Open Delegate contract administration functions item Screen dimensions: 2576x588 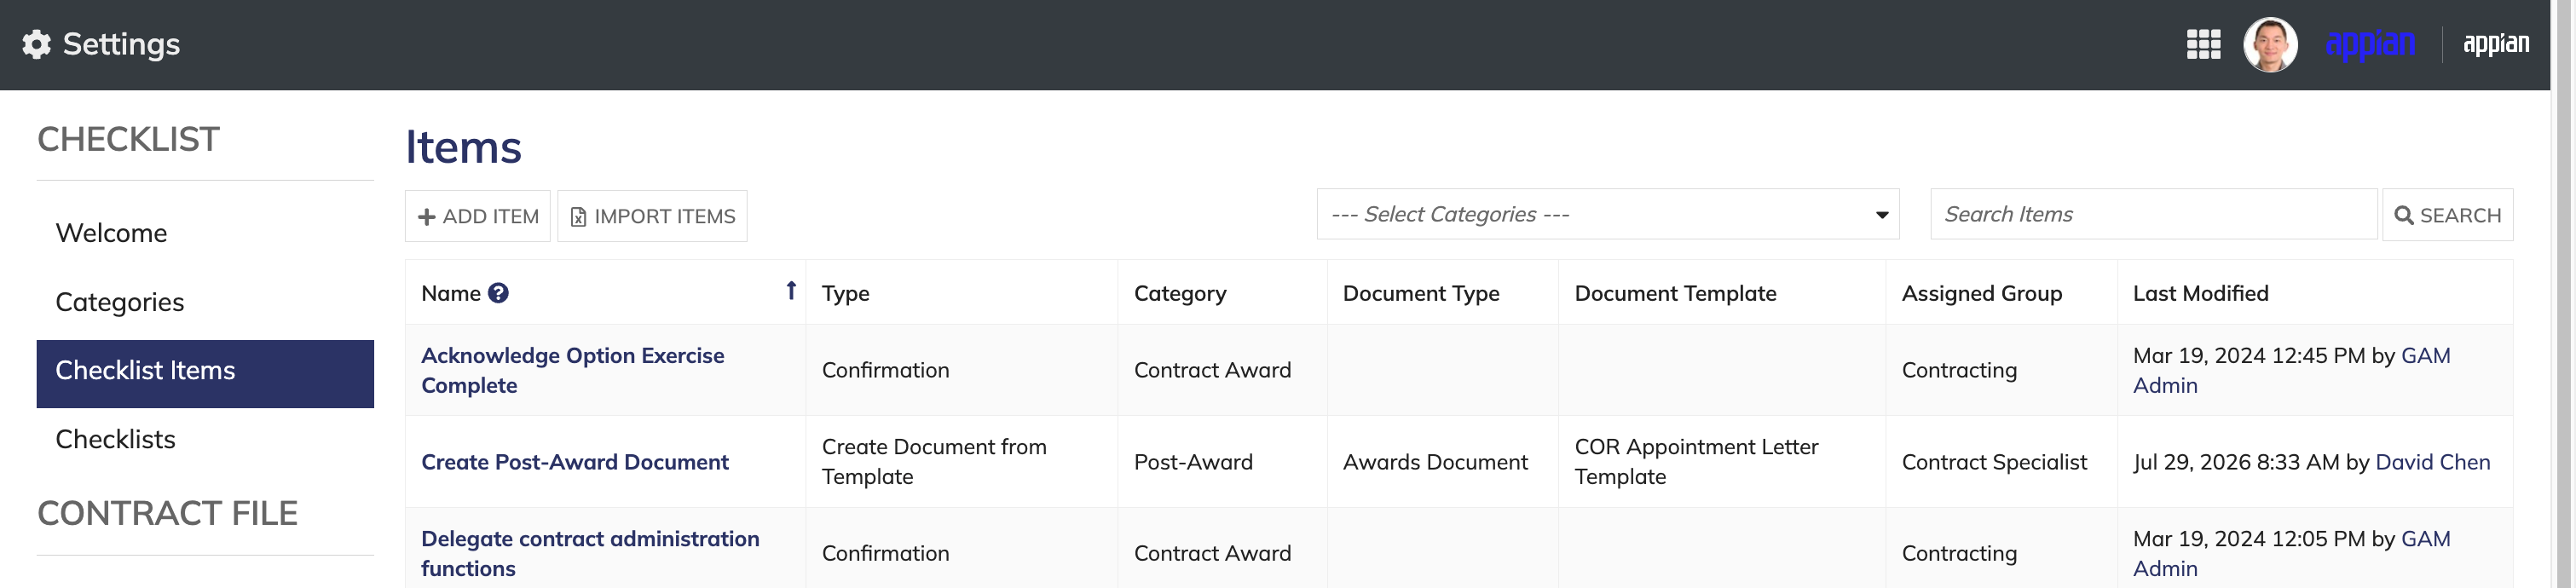point(591,554)
